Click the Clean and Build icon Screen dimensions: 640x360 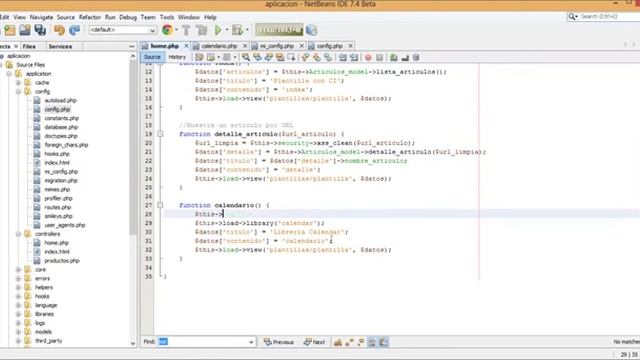coord(201,30)
